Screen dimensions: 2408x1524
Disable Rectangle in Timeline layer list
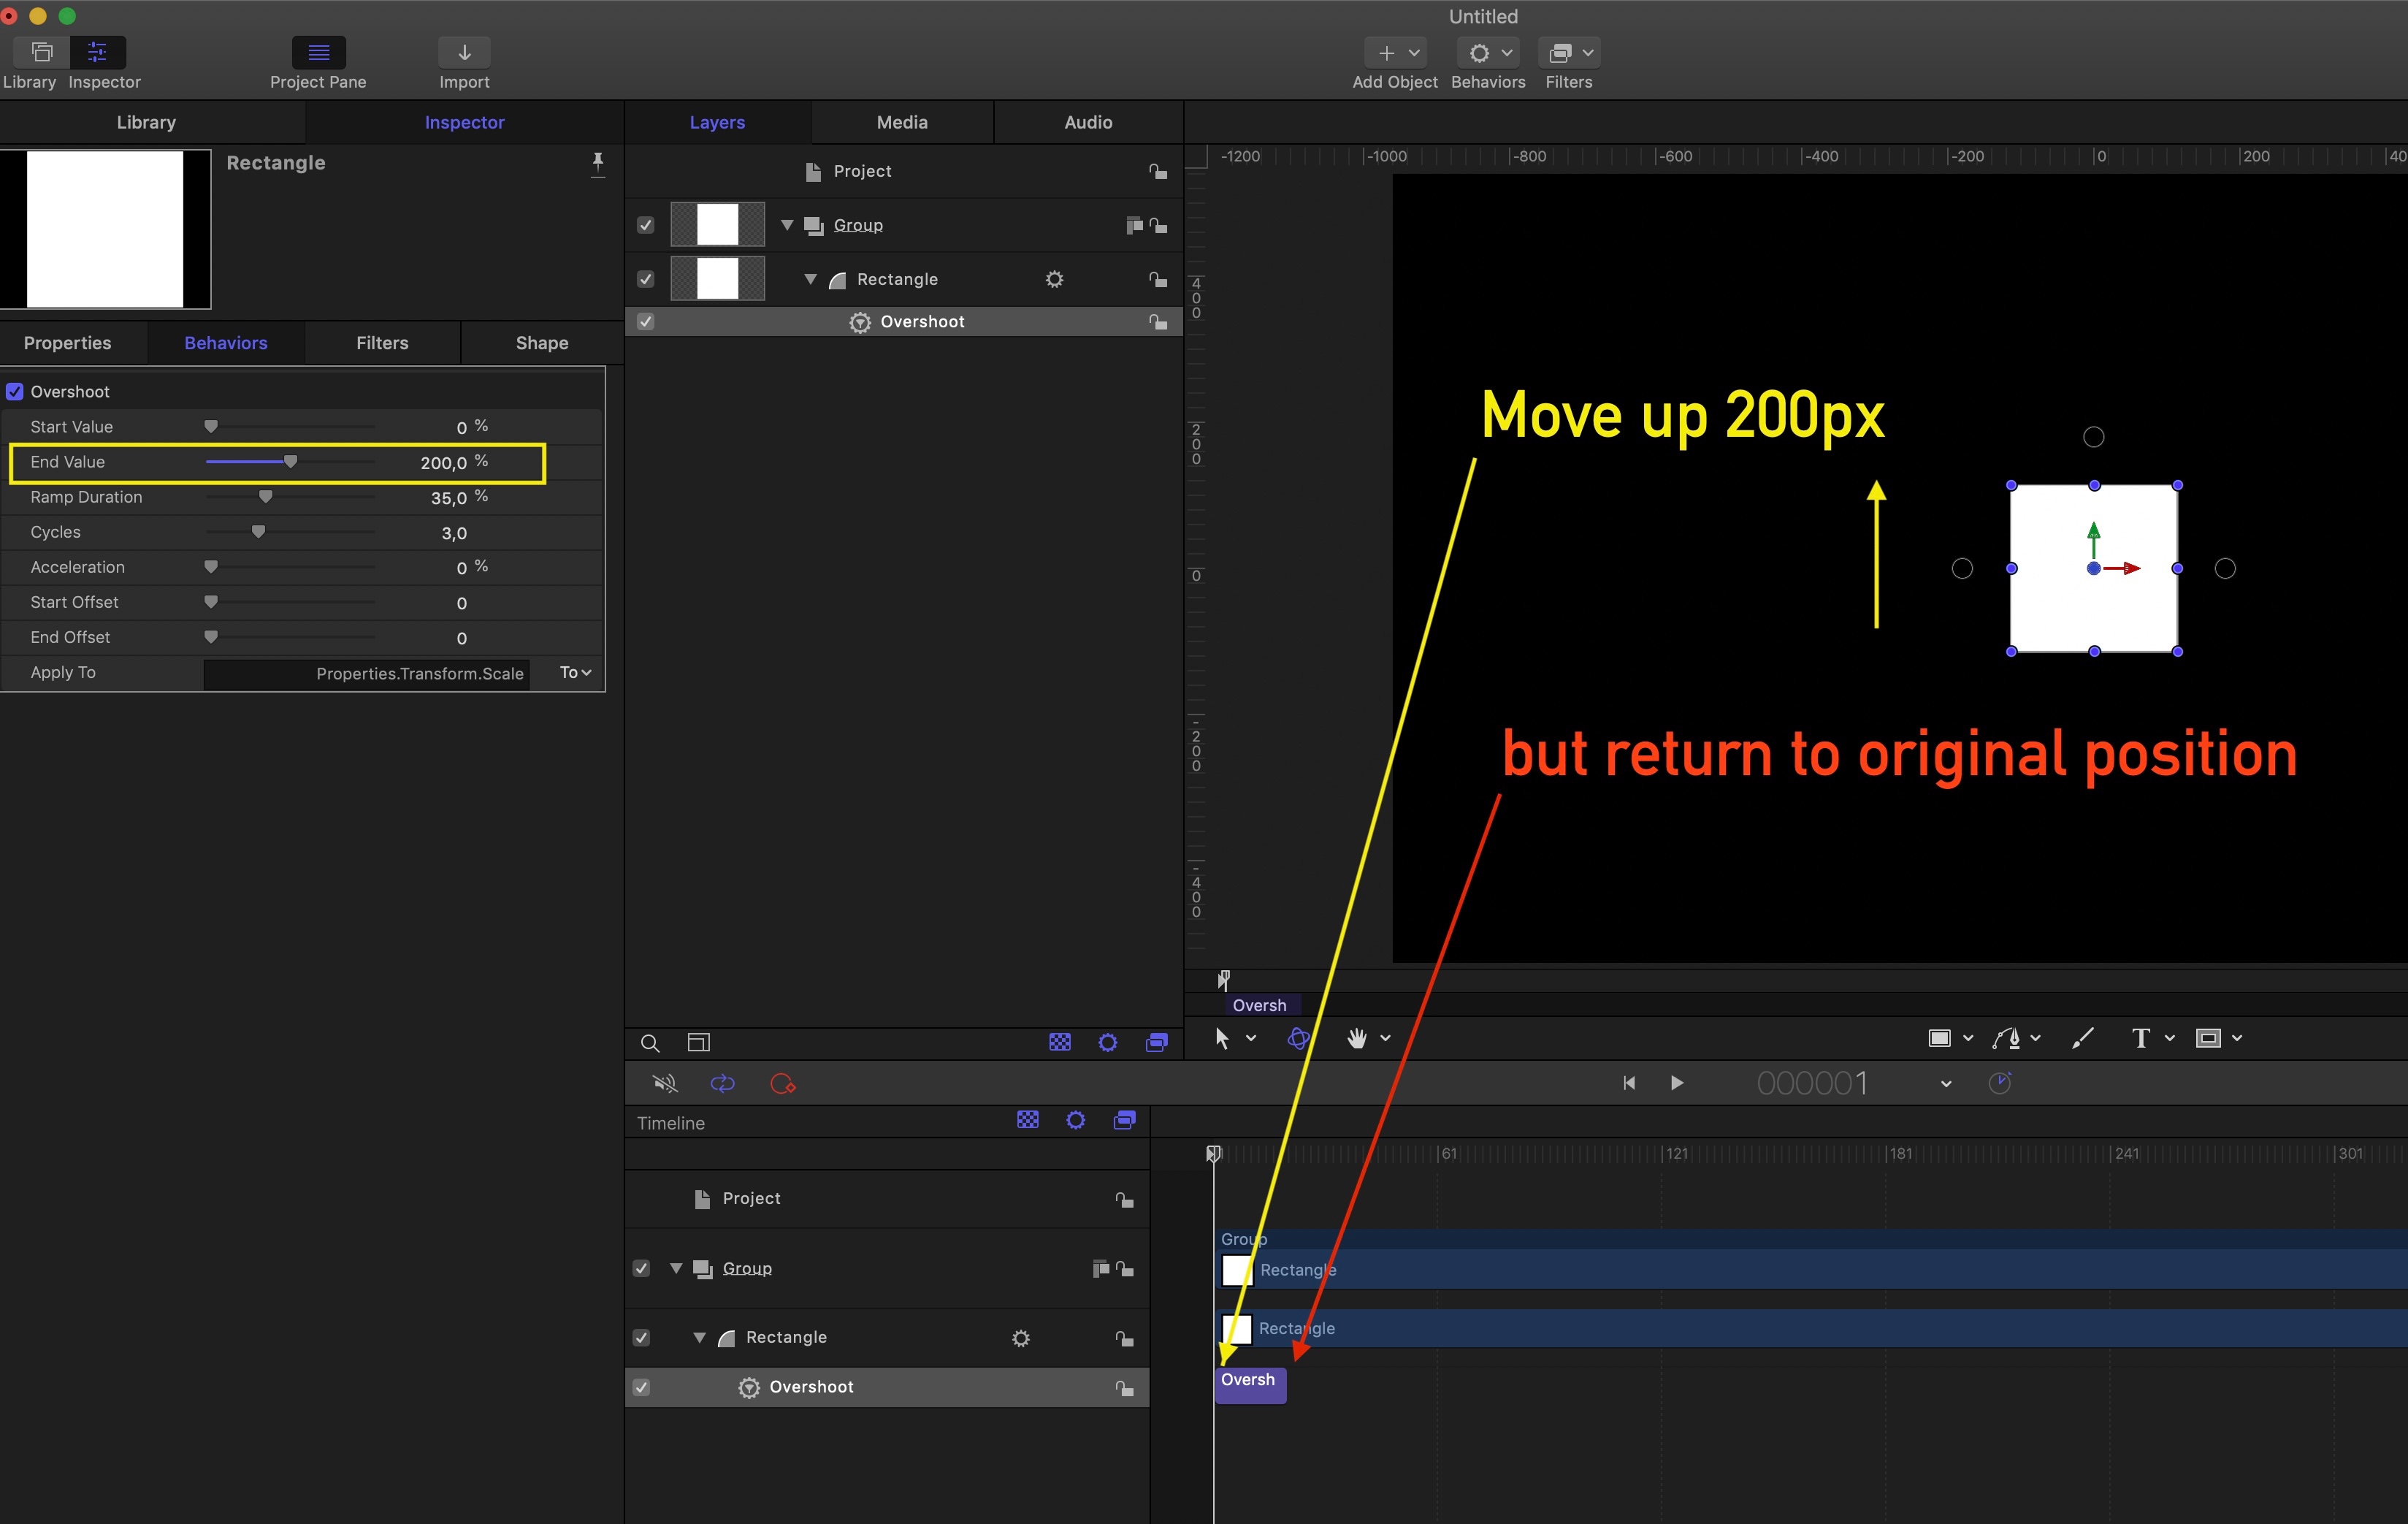pyautogui.click(x=642, y=1338)
